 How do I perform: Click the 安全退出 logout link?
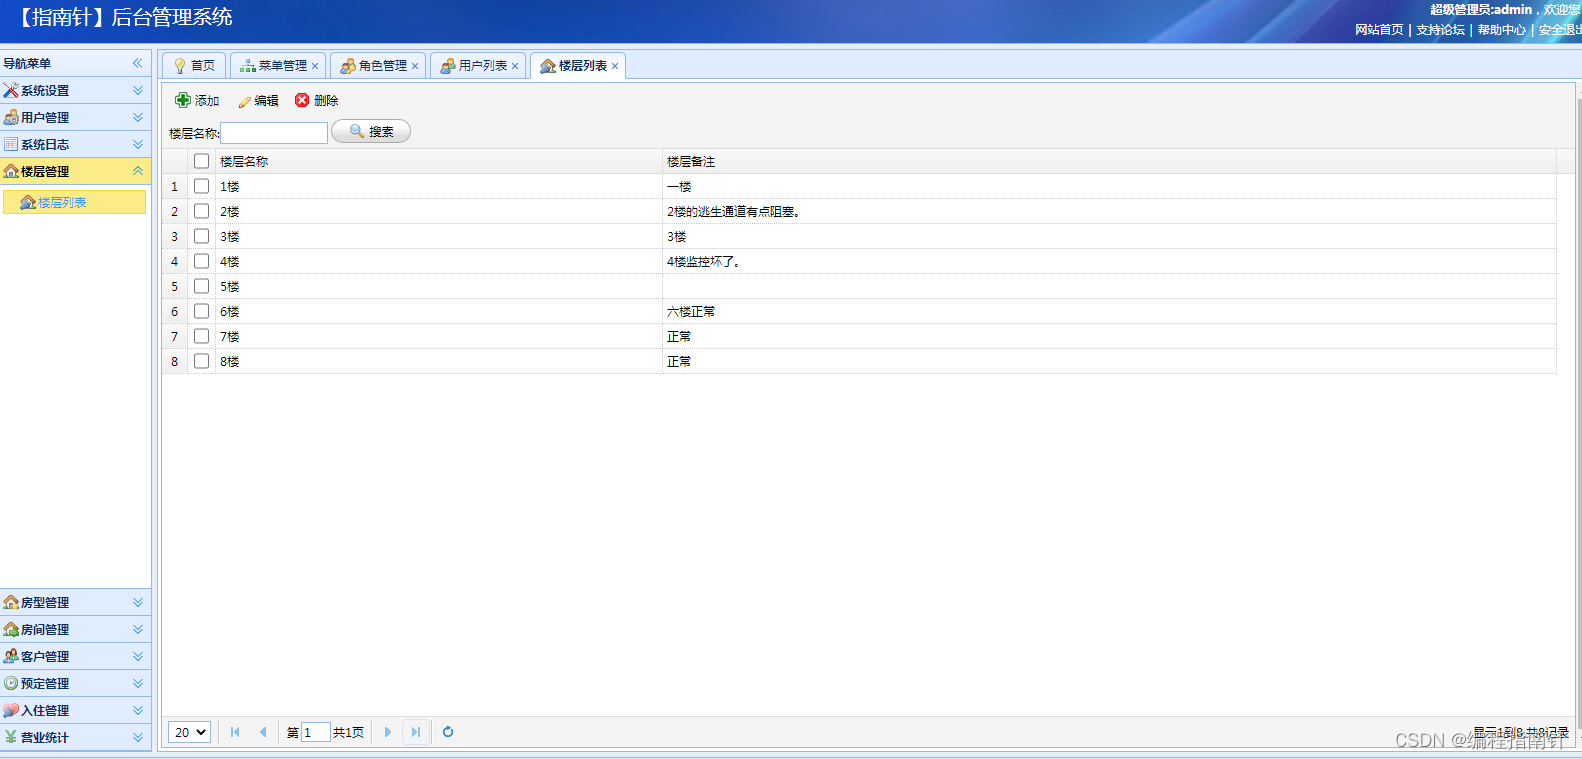[1560, 30]
